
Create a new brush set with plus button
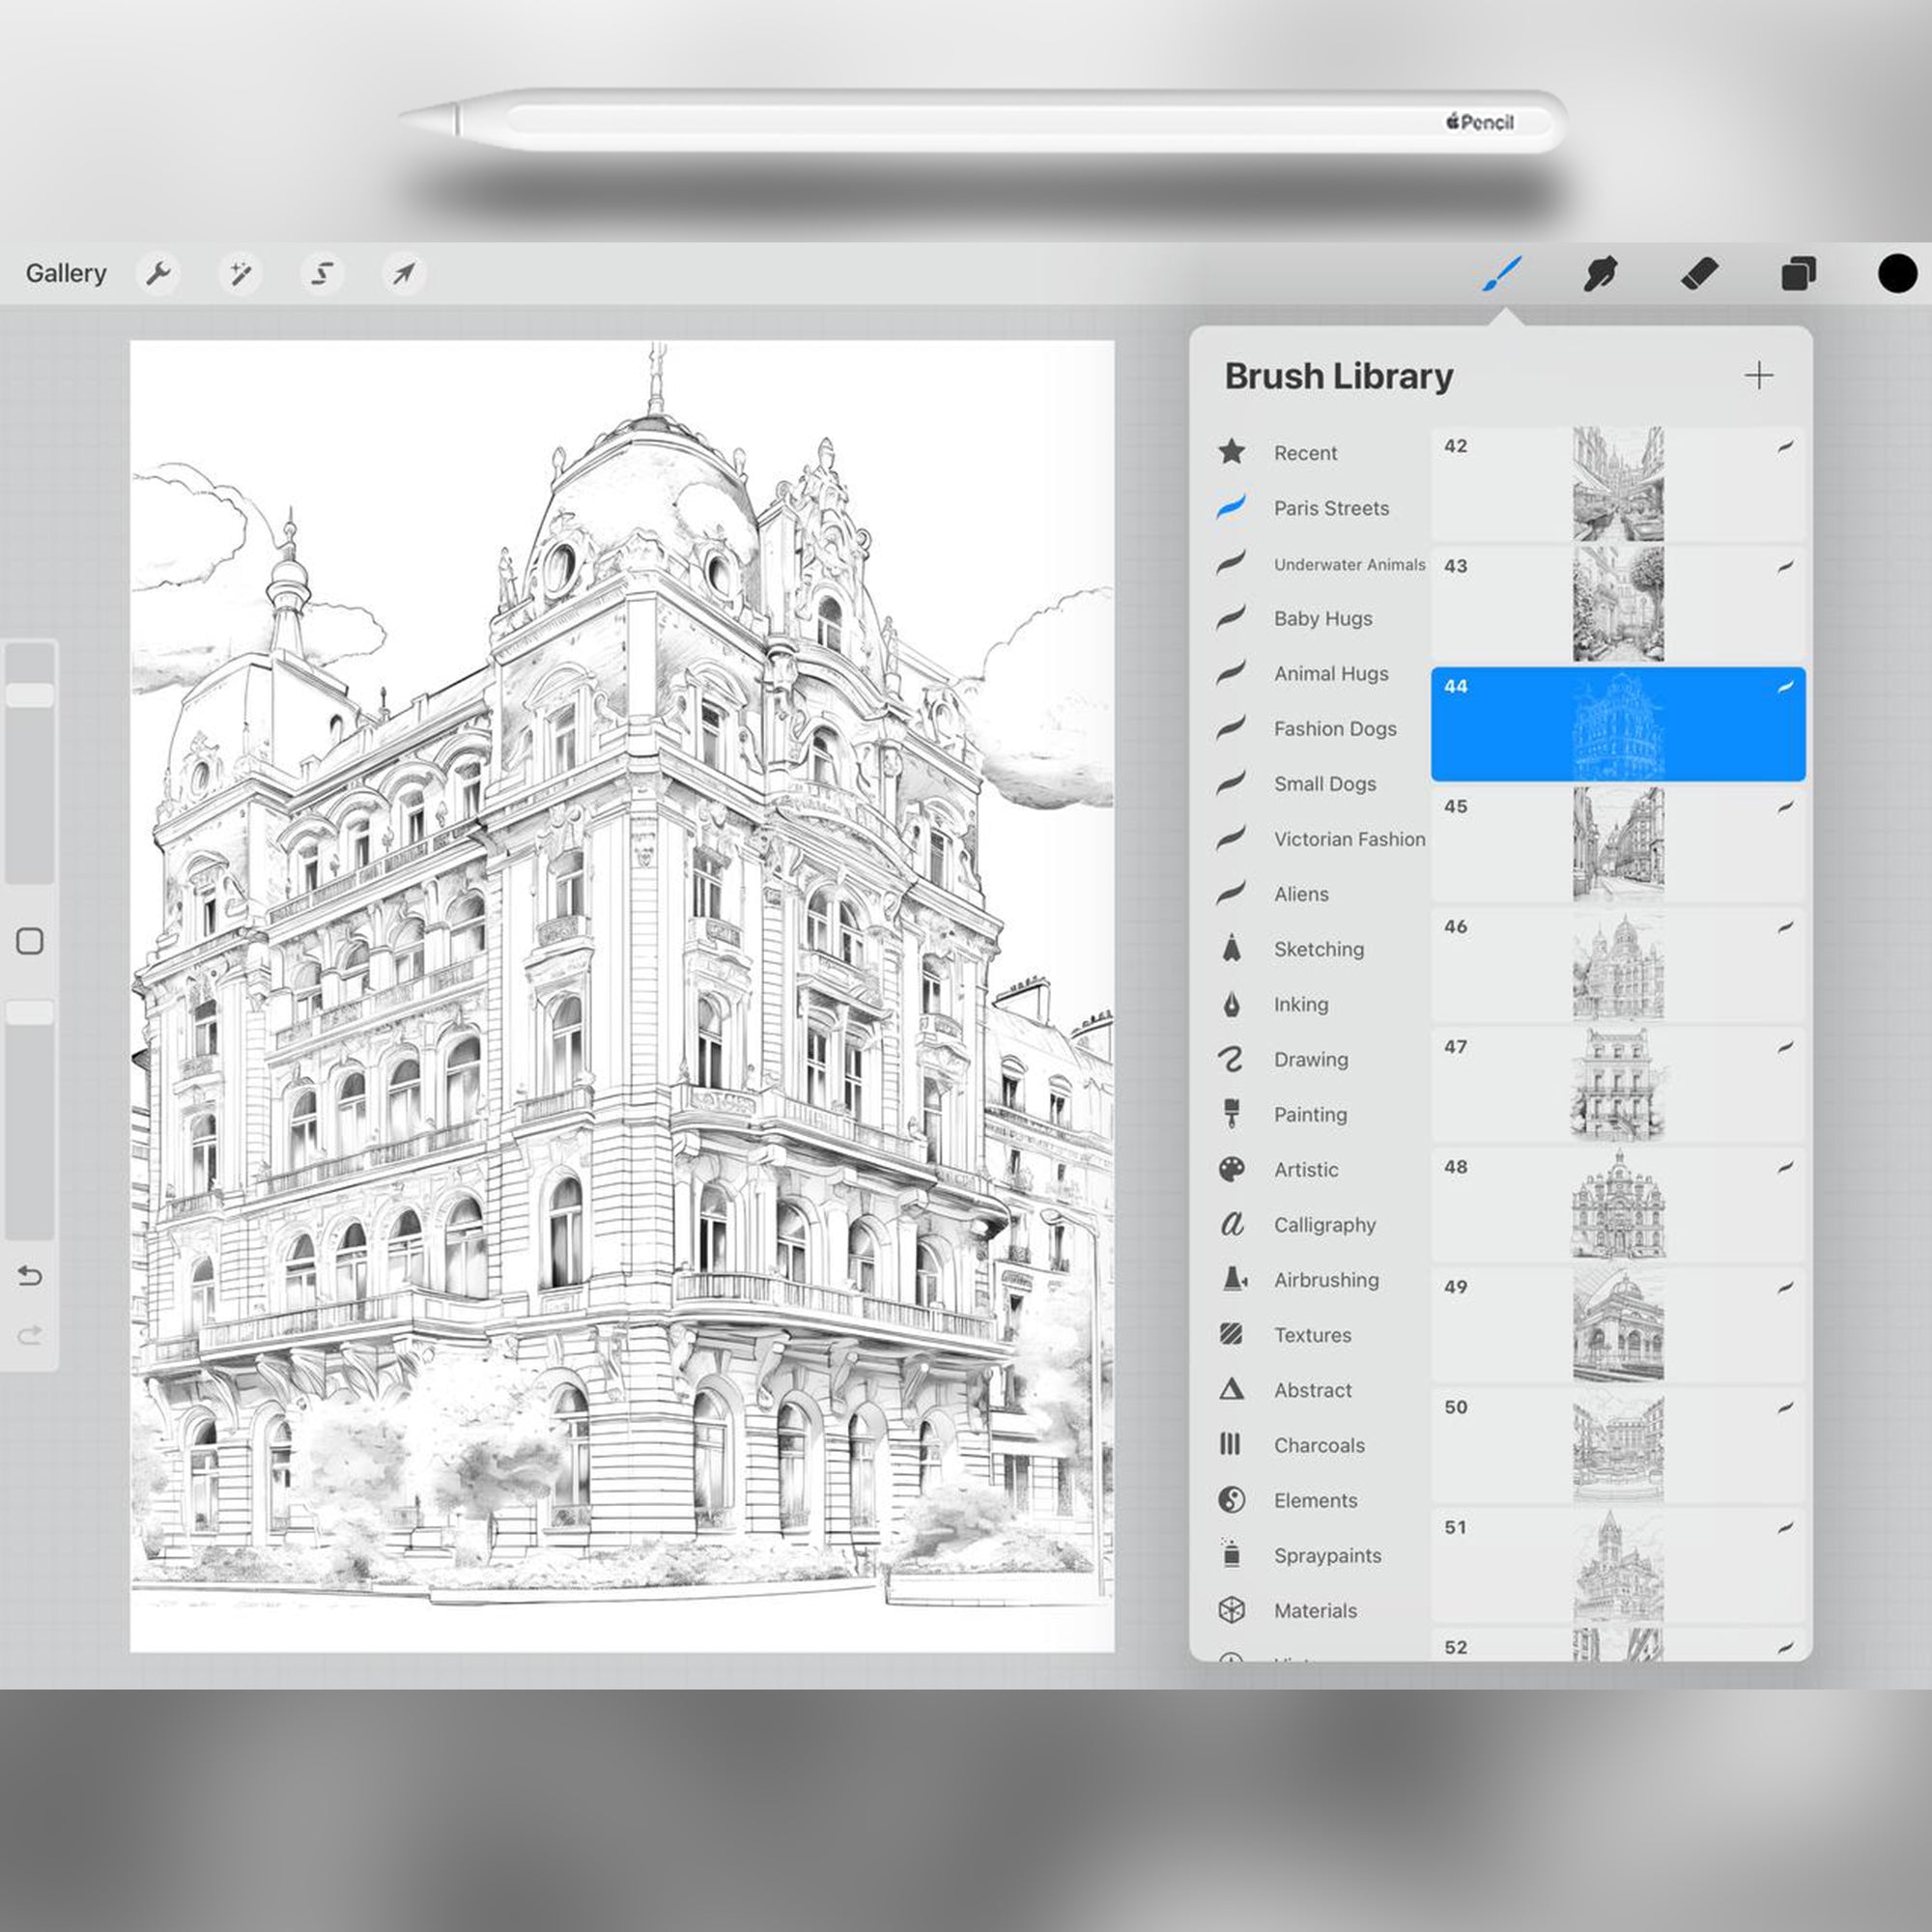[x=1760, y=375]
